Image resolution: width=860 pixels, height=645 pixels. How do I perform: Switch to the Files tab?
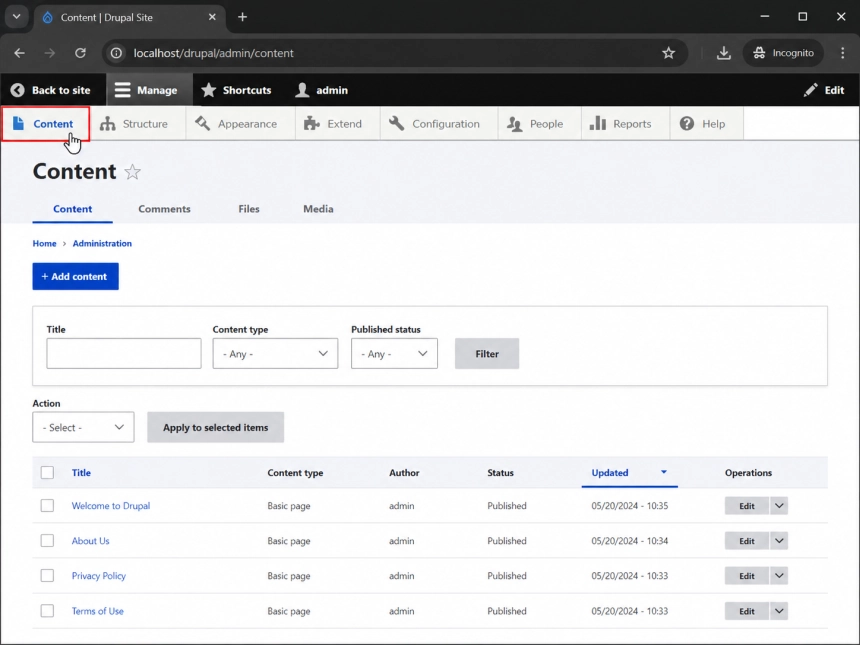249,209
